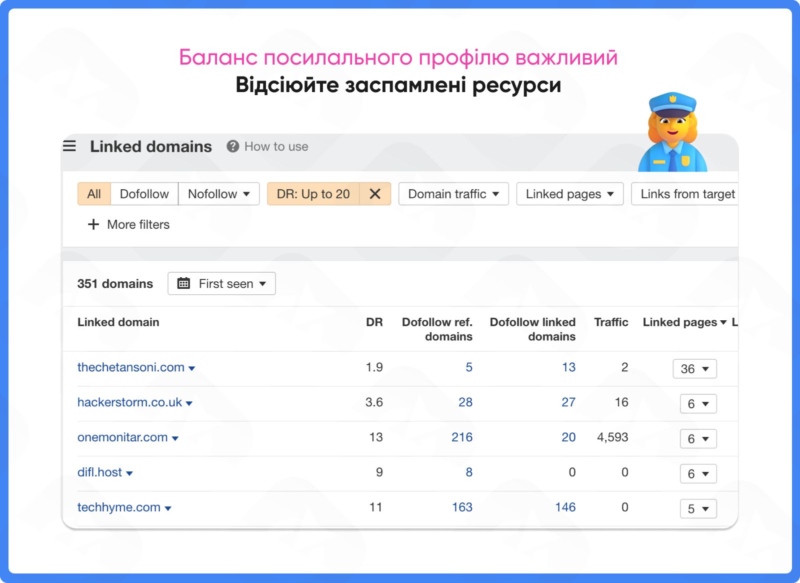The width and height of the screenshot is (800, 583).
Task: Click 216 dofollow ref. domains for onemonitar.com
Action: coord(461,437)
